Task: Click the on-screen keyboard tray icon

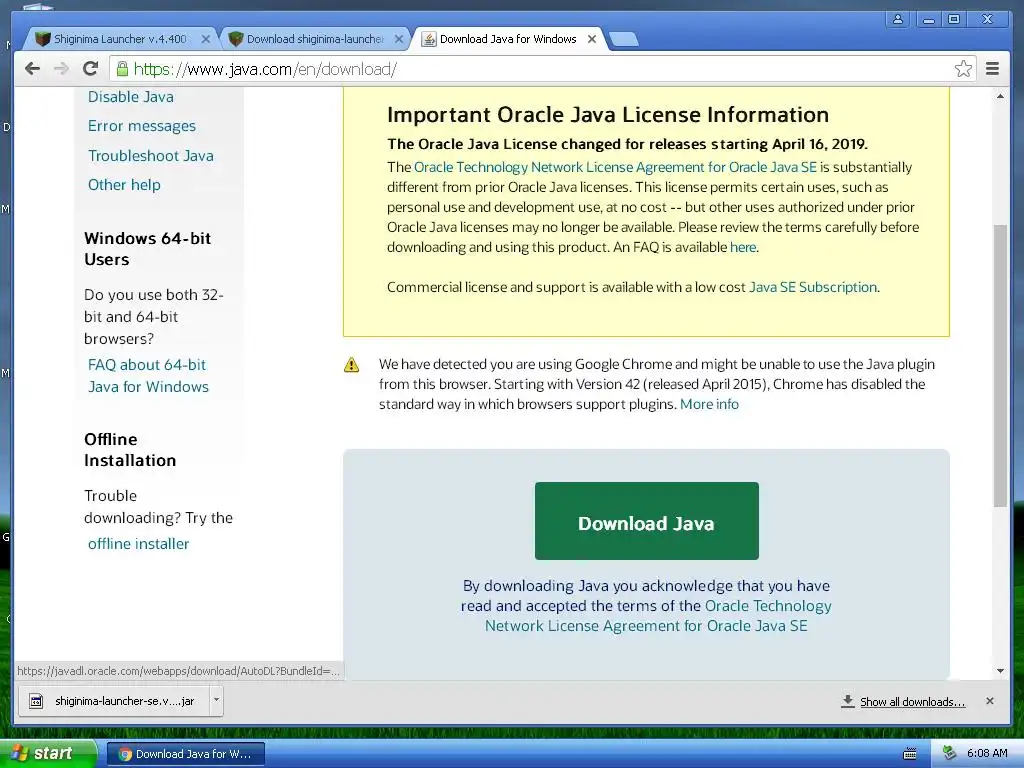Action: click(909, 754)
